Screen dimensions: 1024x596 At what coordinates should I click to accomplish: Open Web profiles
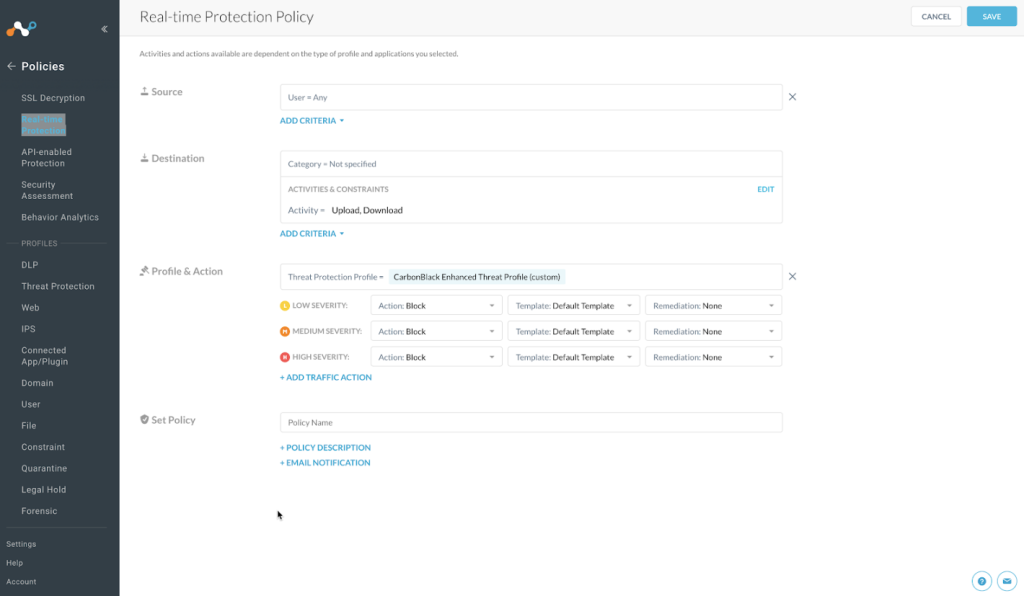click(30, 307)
